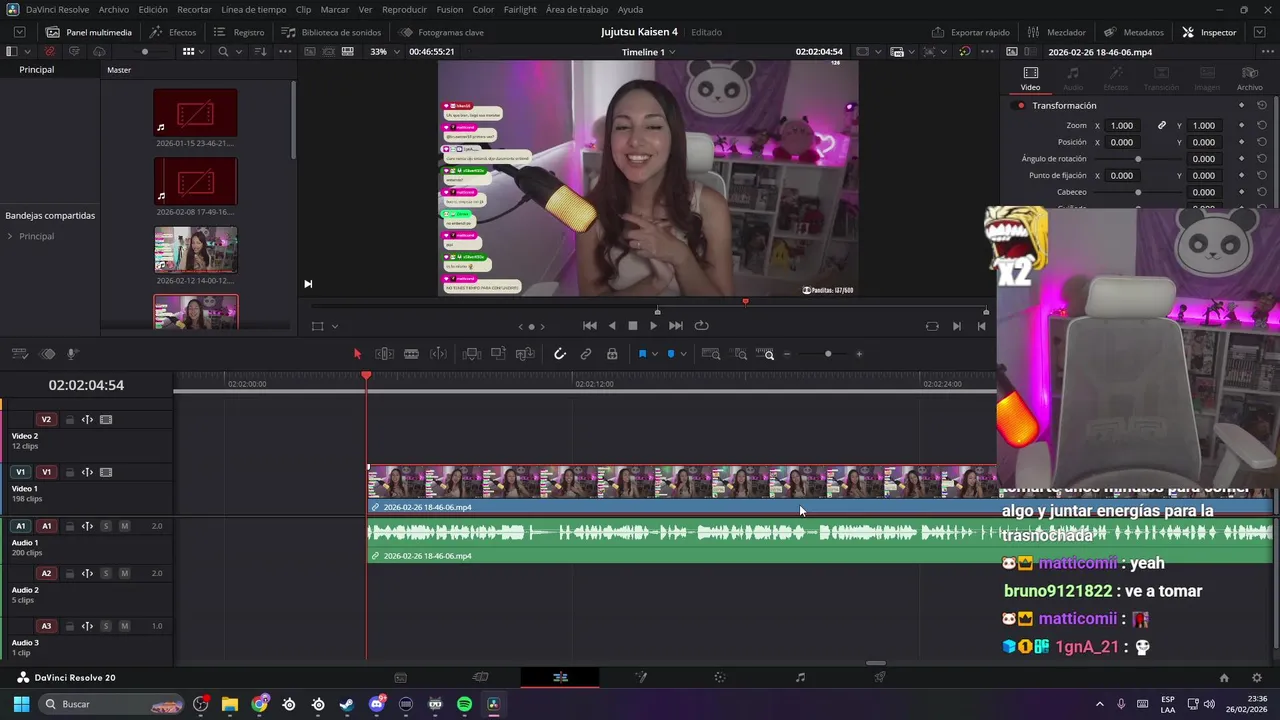Click the Insert Clip icon in timeline toolbar
The width and height of the screenshot is (1280, 720).
click(471, 354)
